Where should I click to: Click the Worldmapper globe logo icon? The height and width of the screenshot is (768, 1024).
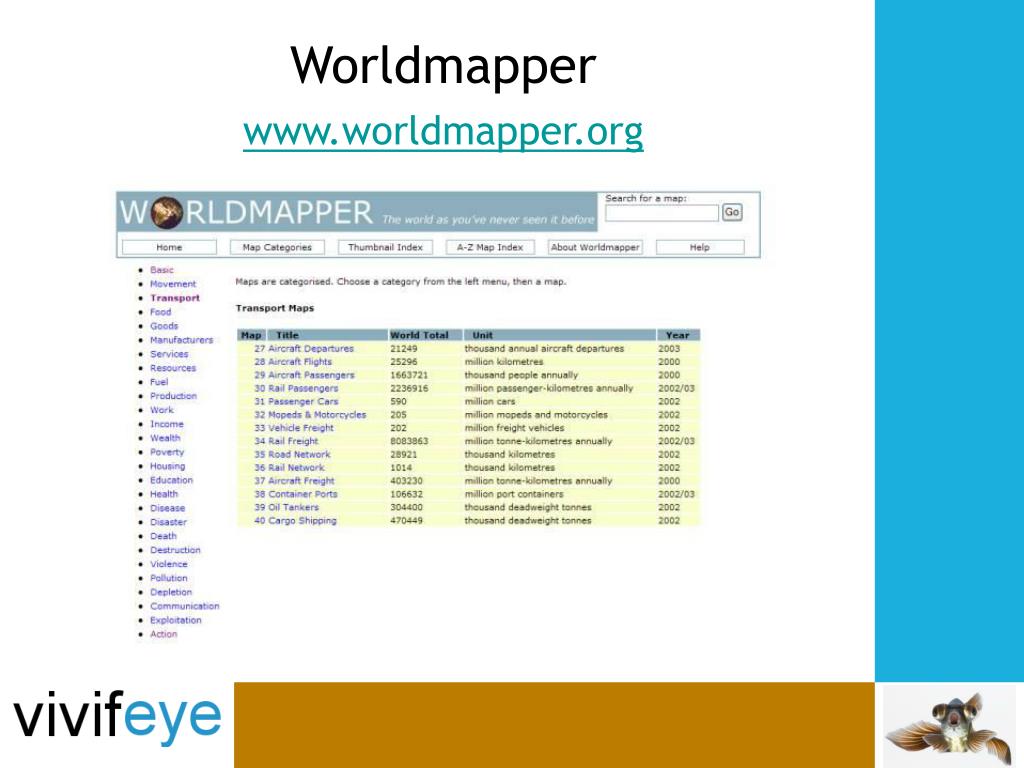click(x=167, y=213)
